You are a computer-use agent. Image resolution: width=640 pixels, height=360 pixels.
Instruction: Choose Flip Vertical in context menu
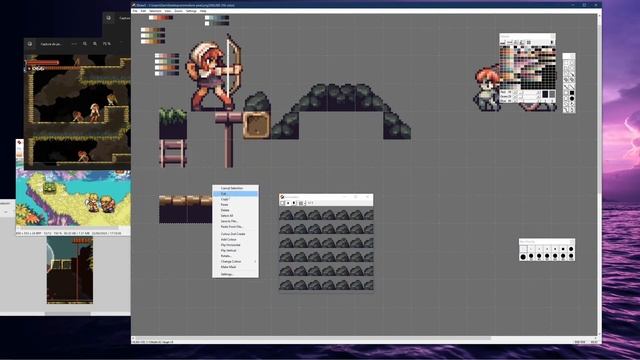235,250
